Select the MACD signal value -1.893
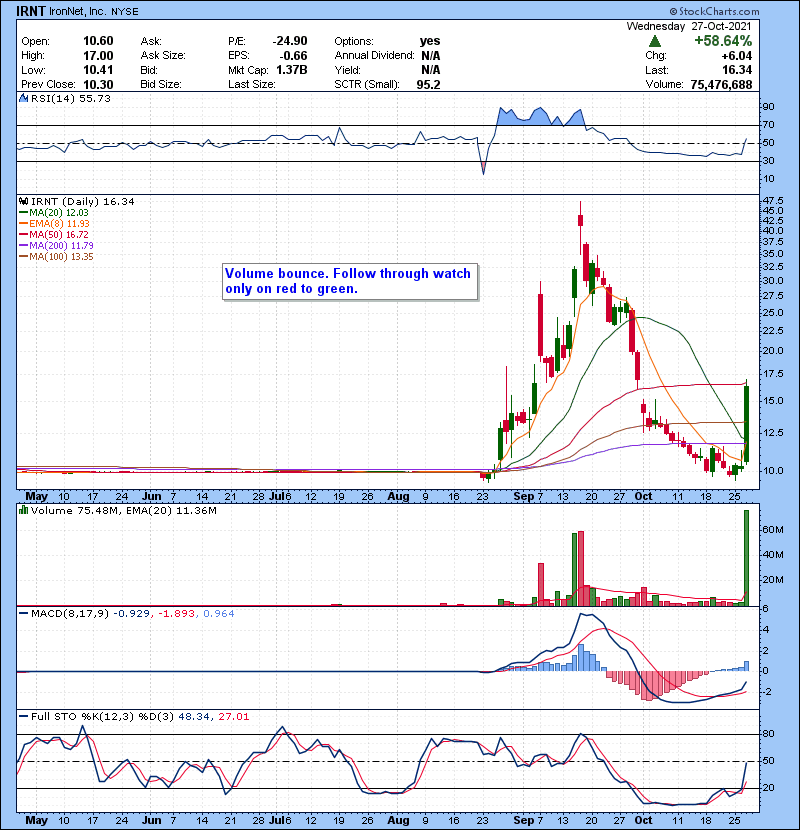 tap(176, 613)
